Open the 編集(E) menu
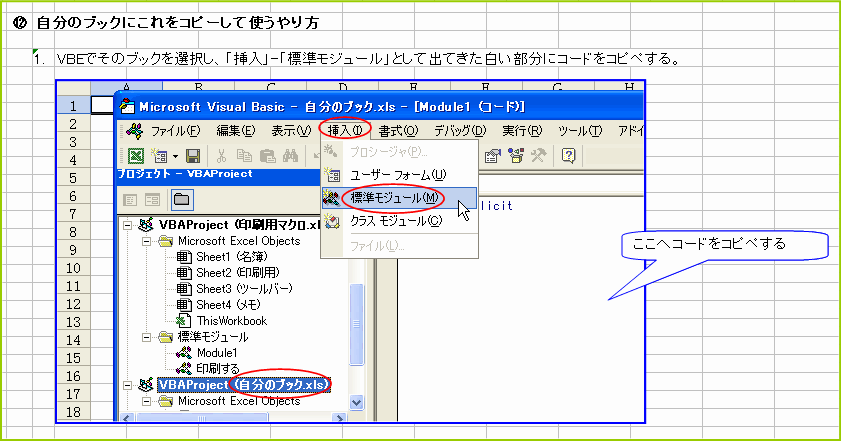The width and height of the screenshot is (841, 441). [235, 130]
